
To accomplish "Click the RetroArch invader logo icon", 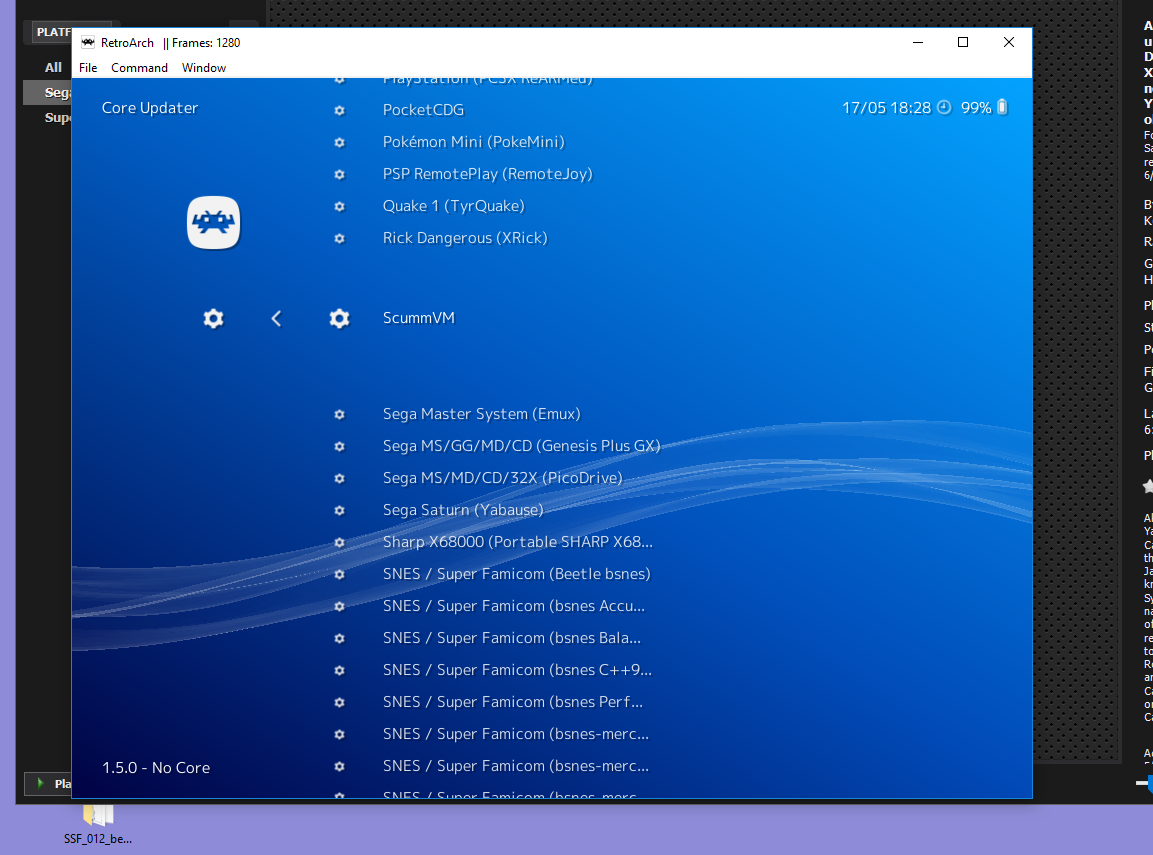I will [x=213, y=222].
